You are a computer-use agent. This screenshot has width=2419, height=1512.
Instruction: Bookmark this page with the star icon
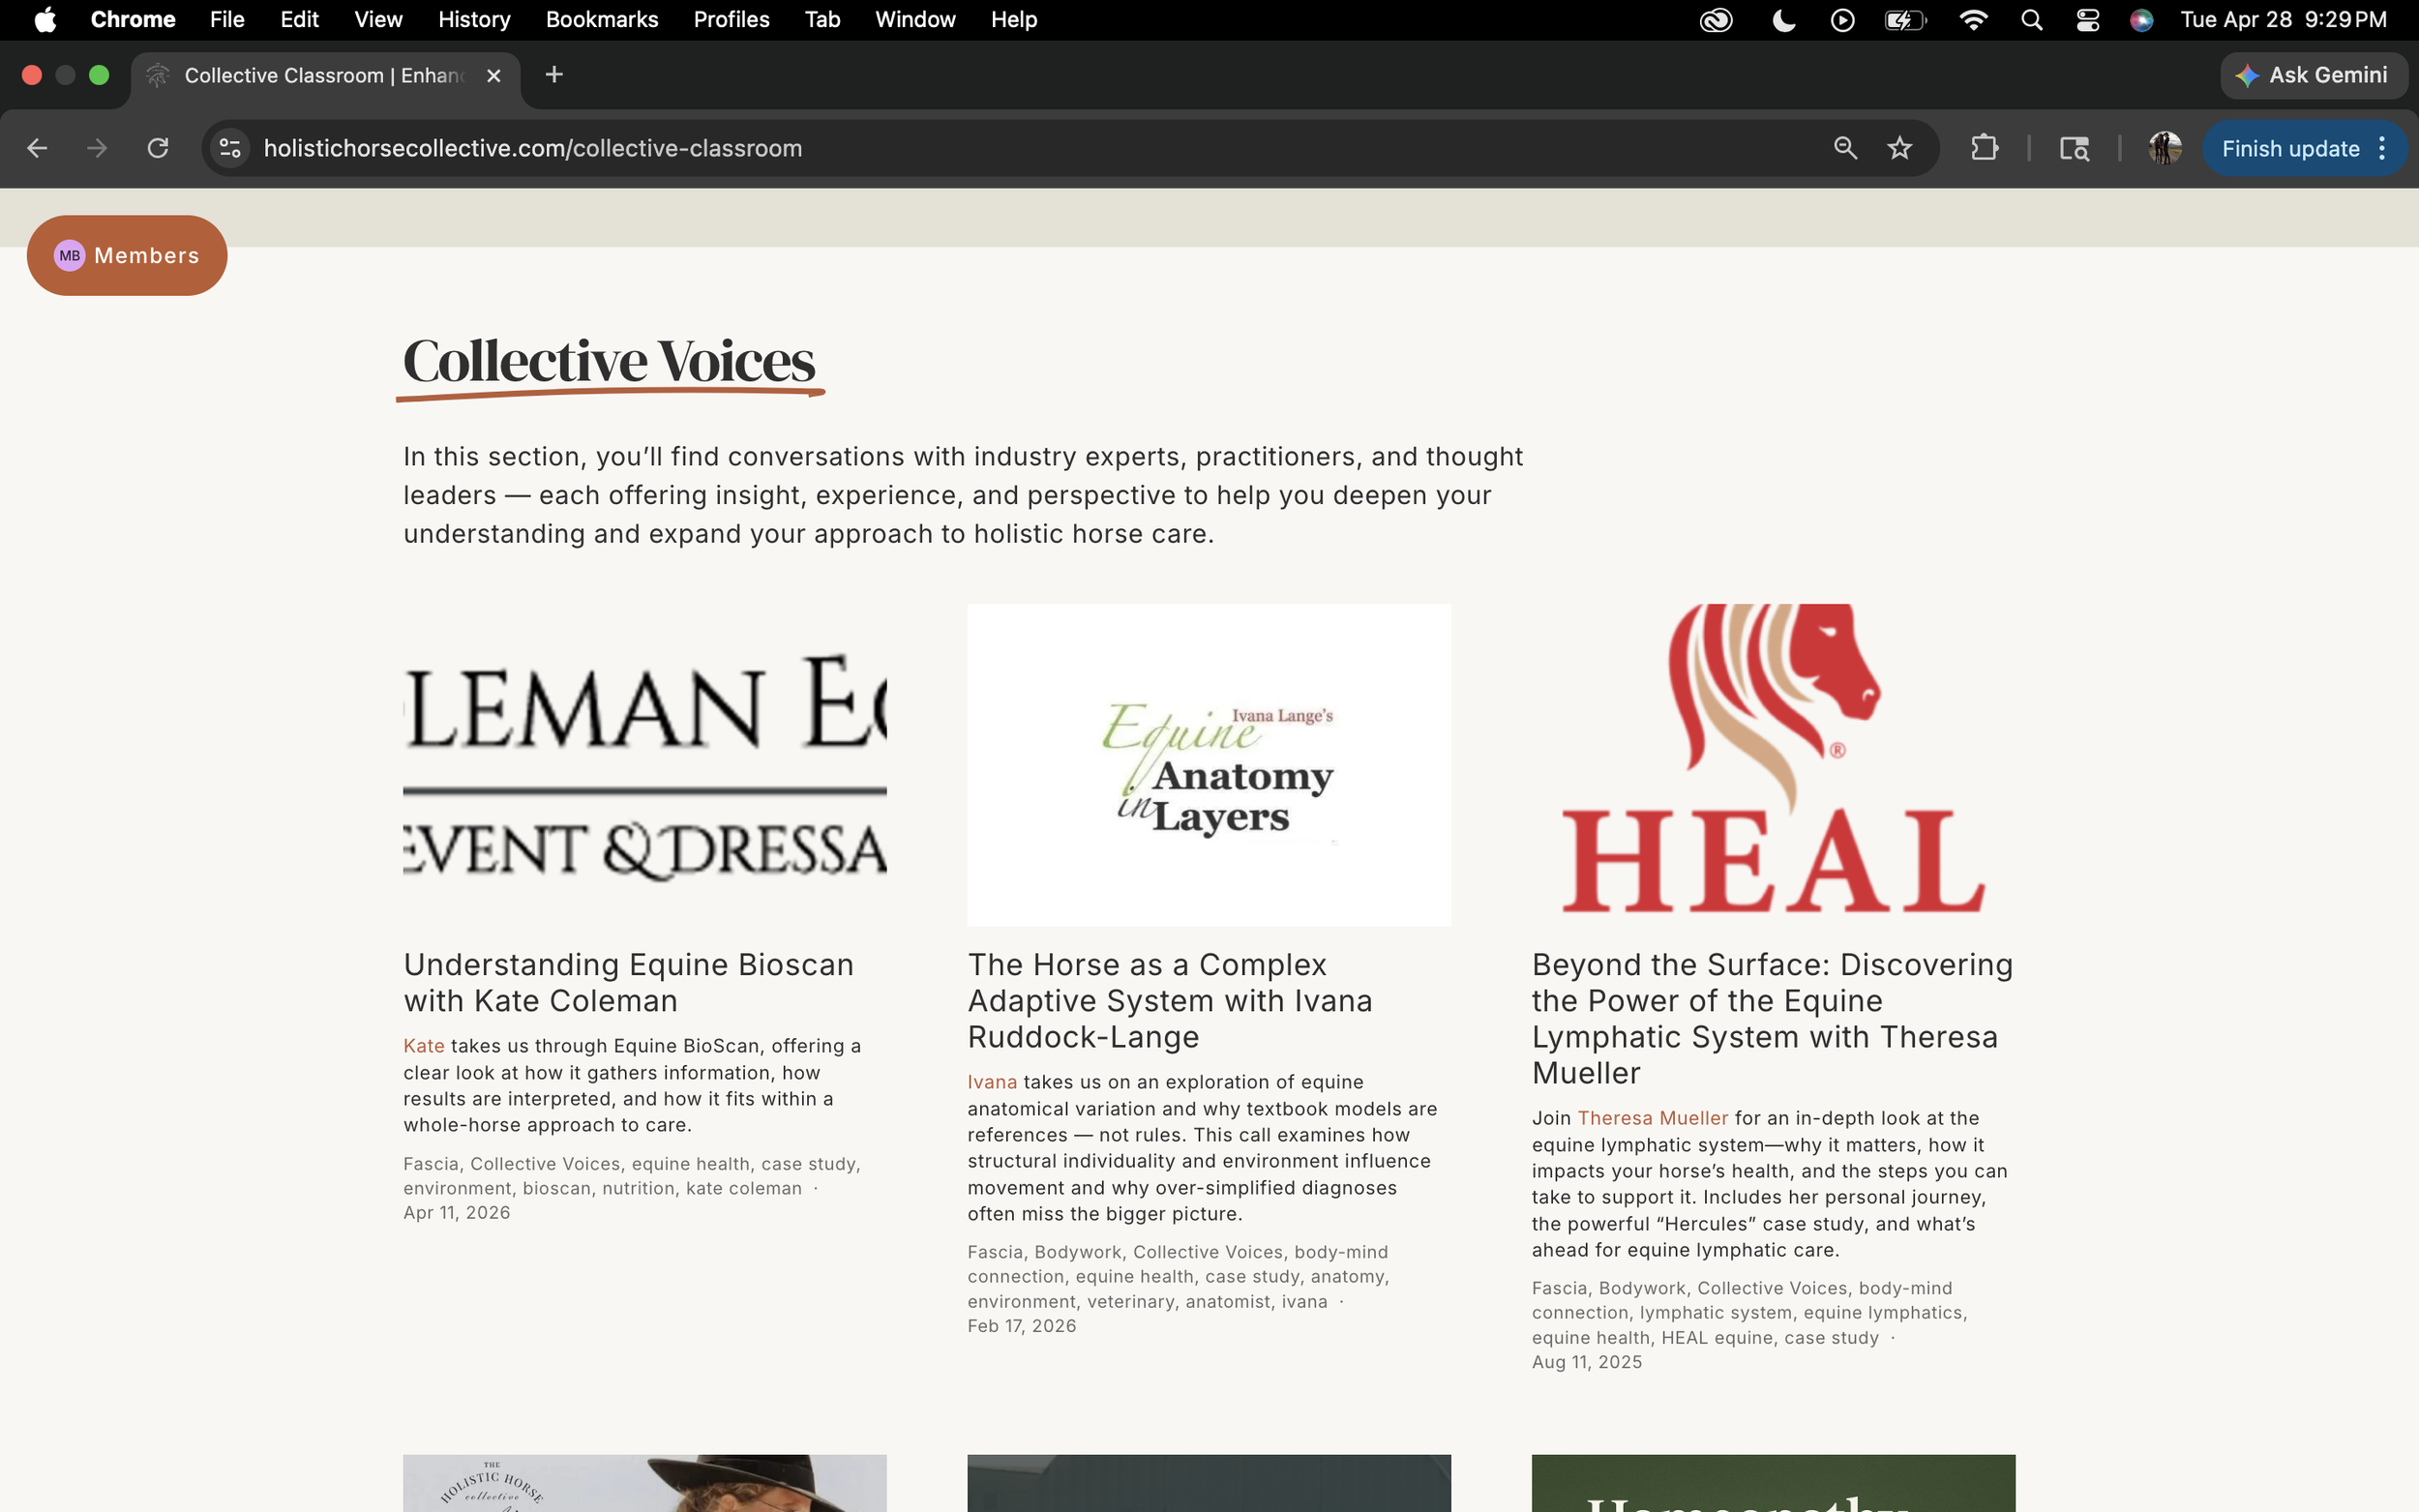(x=1899, y=148)
